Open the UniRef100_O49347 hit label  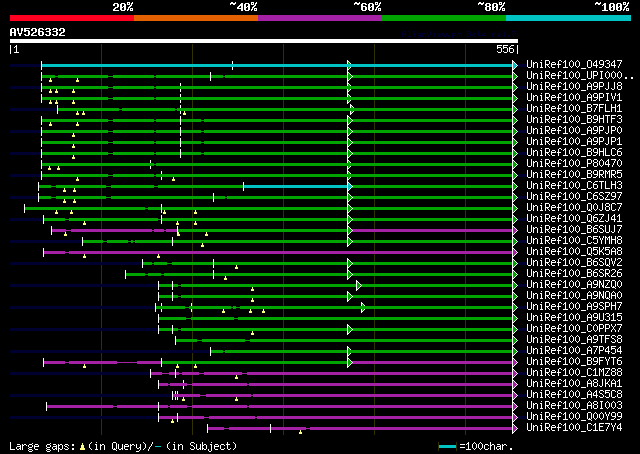click(574, 64)
